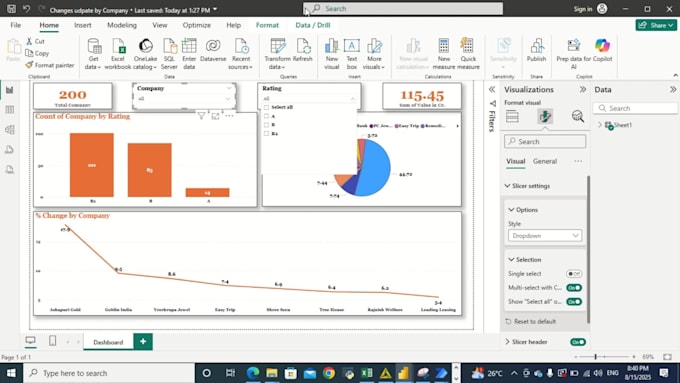Open the slicer Style dropdown

pyautogui.click(x=545, y=236)
